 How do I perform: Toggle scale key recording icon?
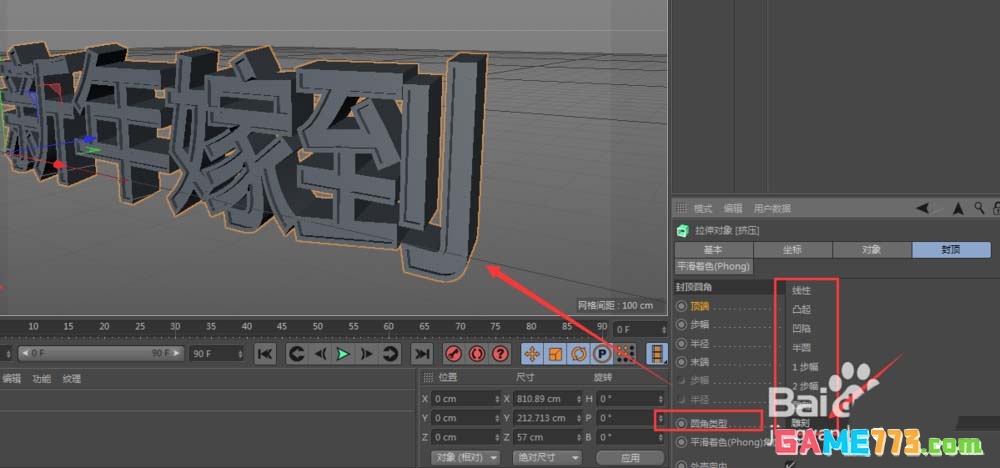(555, 354)
